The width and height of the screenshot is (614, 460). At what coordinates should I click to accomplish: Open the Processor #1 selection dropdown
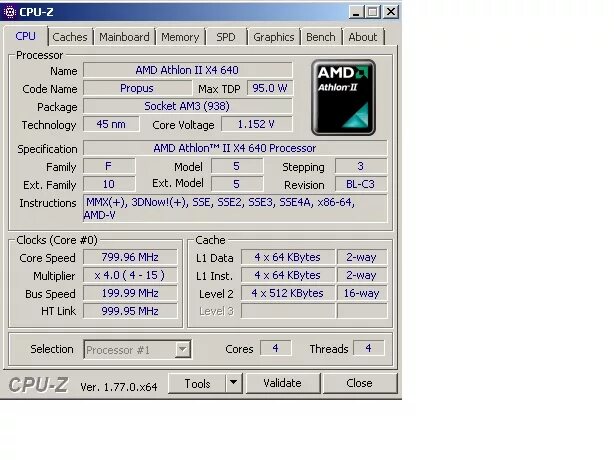(x=137, y=349)
